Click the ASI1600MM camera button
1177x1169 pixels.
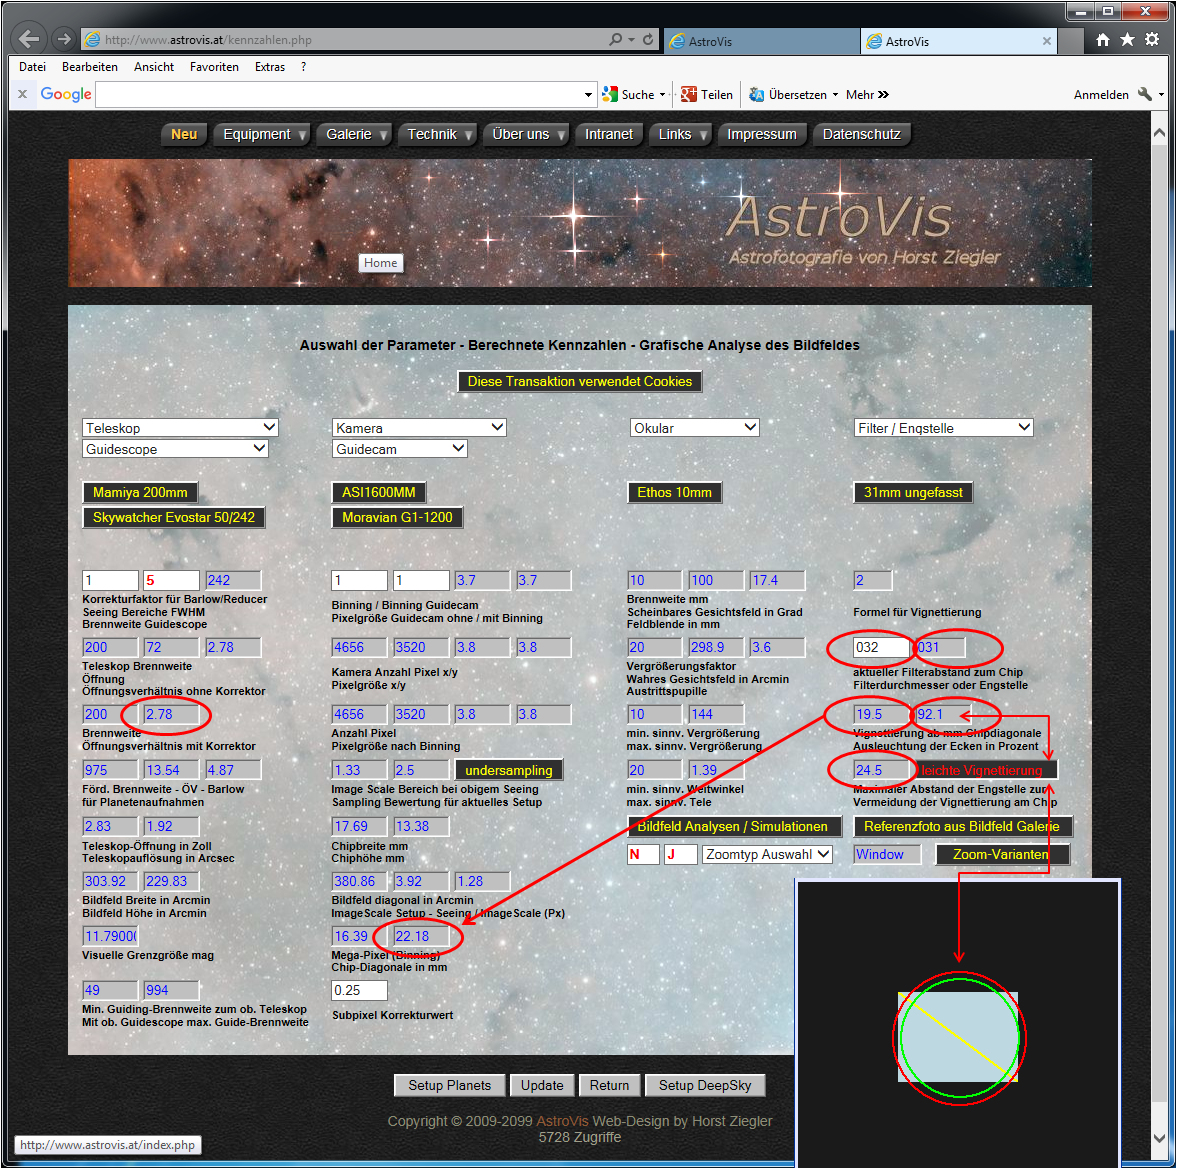point(379,493)
